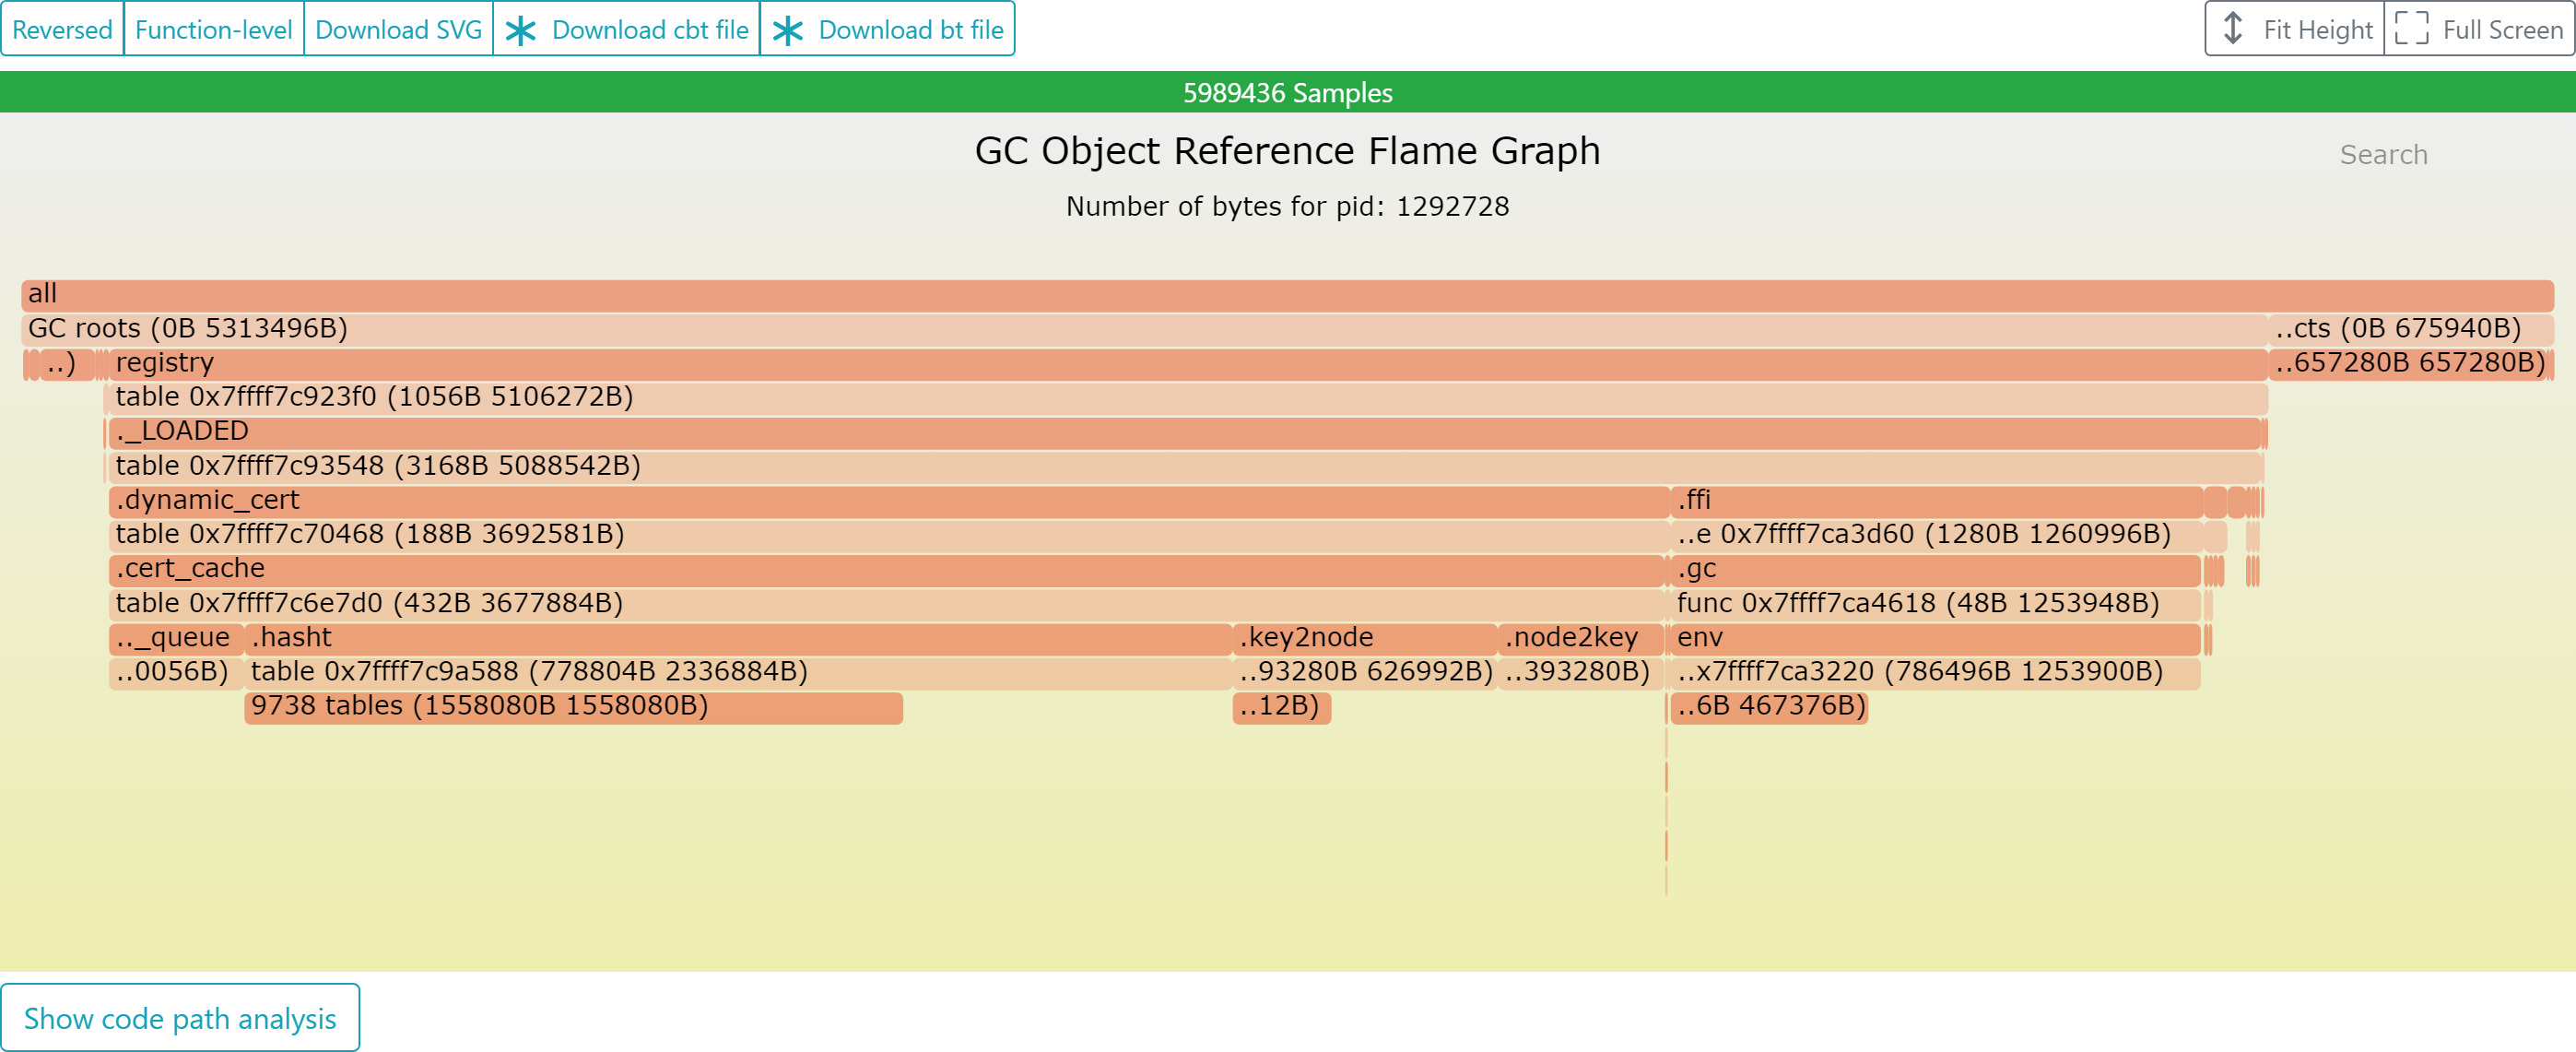Toggle the Reversed view button
2576x1052 pixels.
point(62,29)
